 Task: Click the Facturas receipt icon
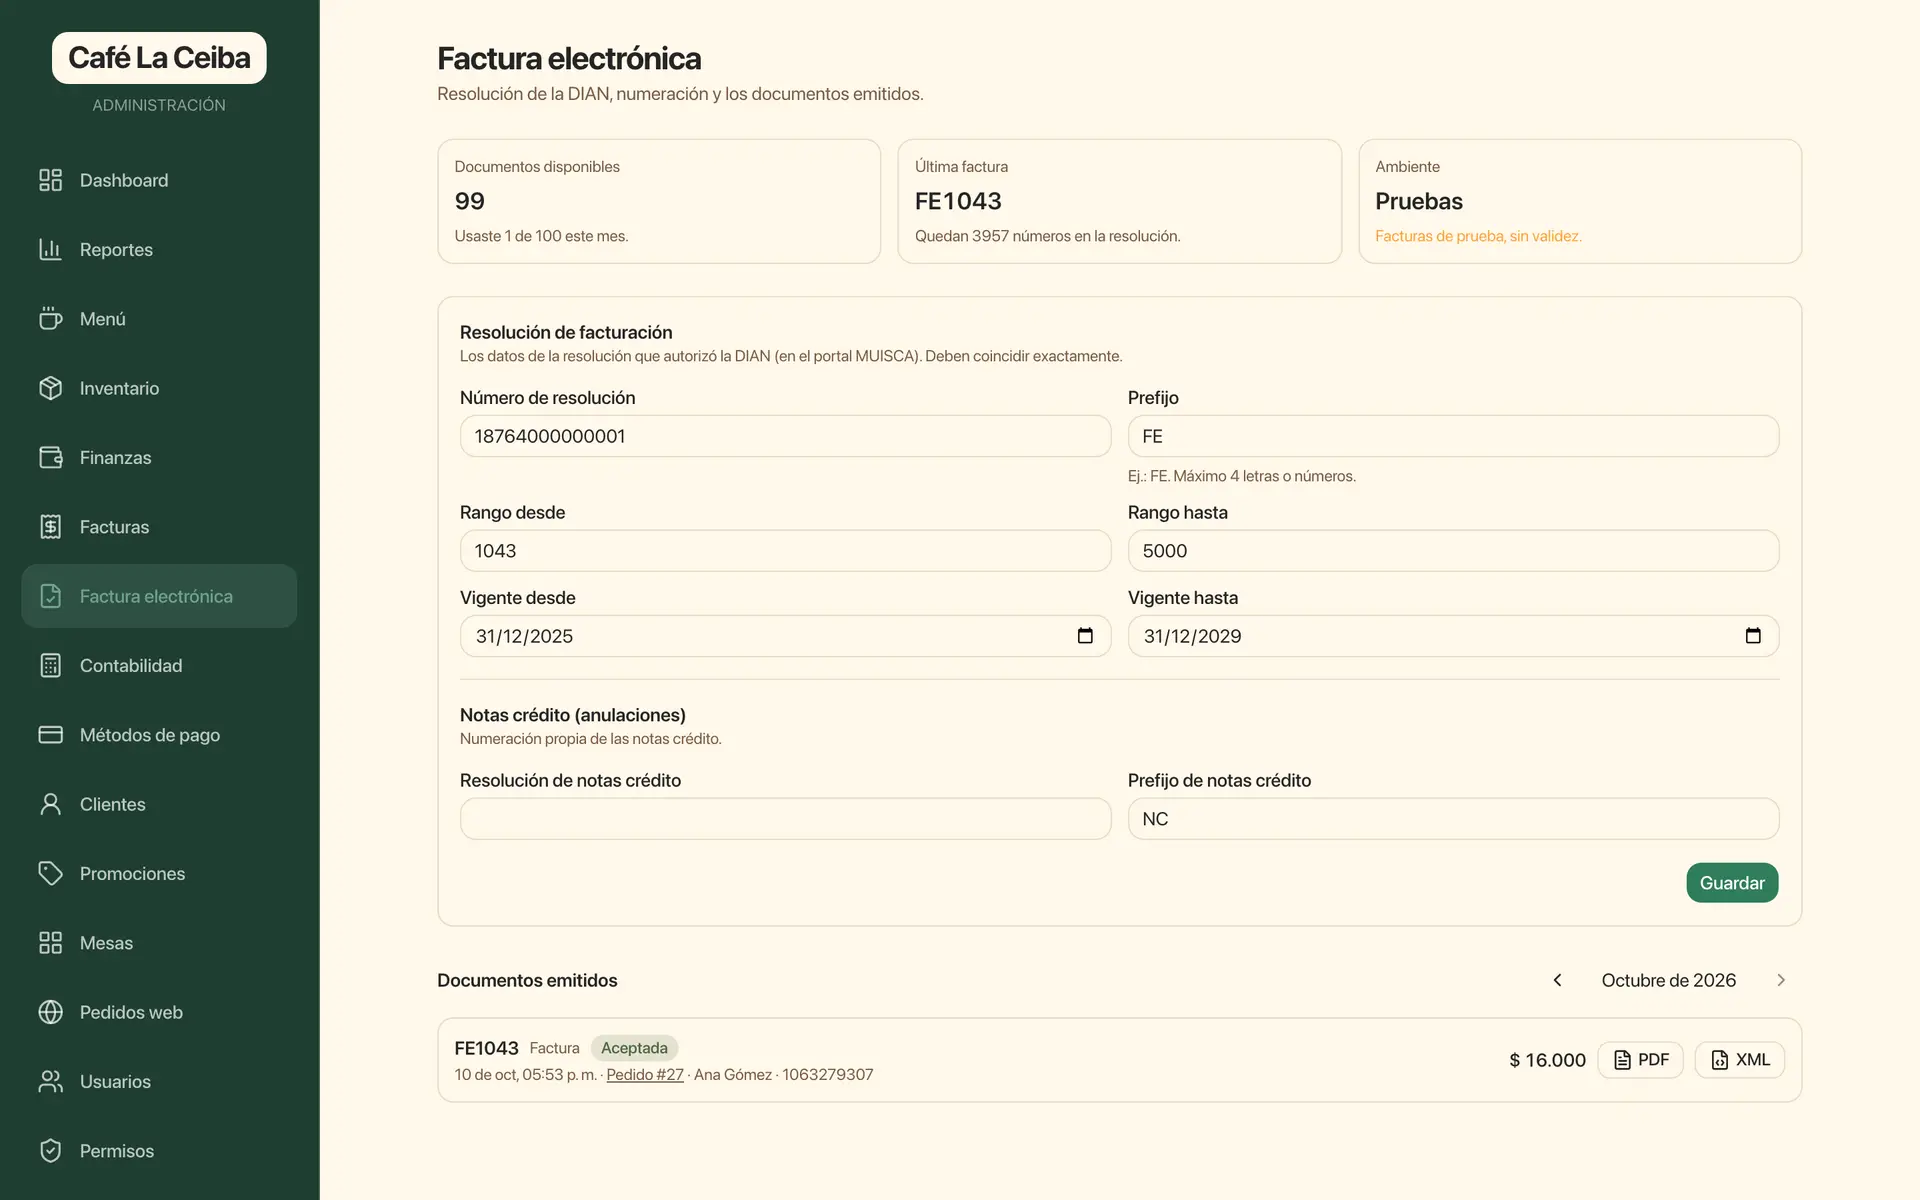[50, 527]
